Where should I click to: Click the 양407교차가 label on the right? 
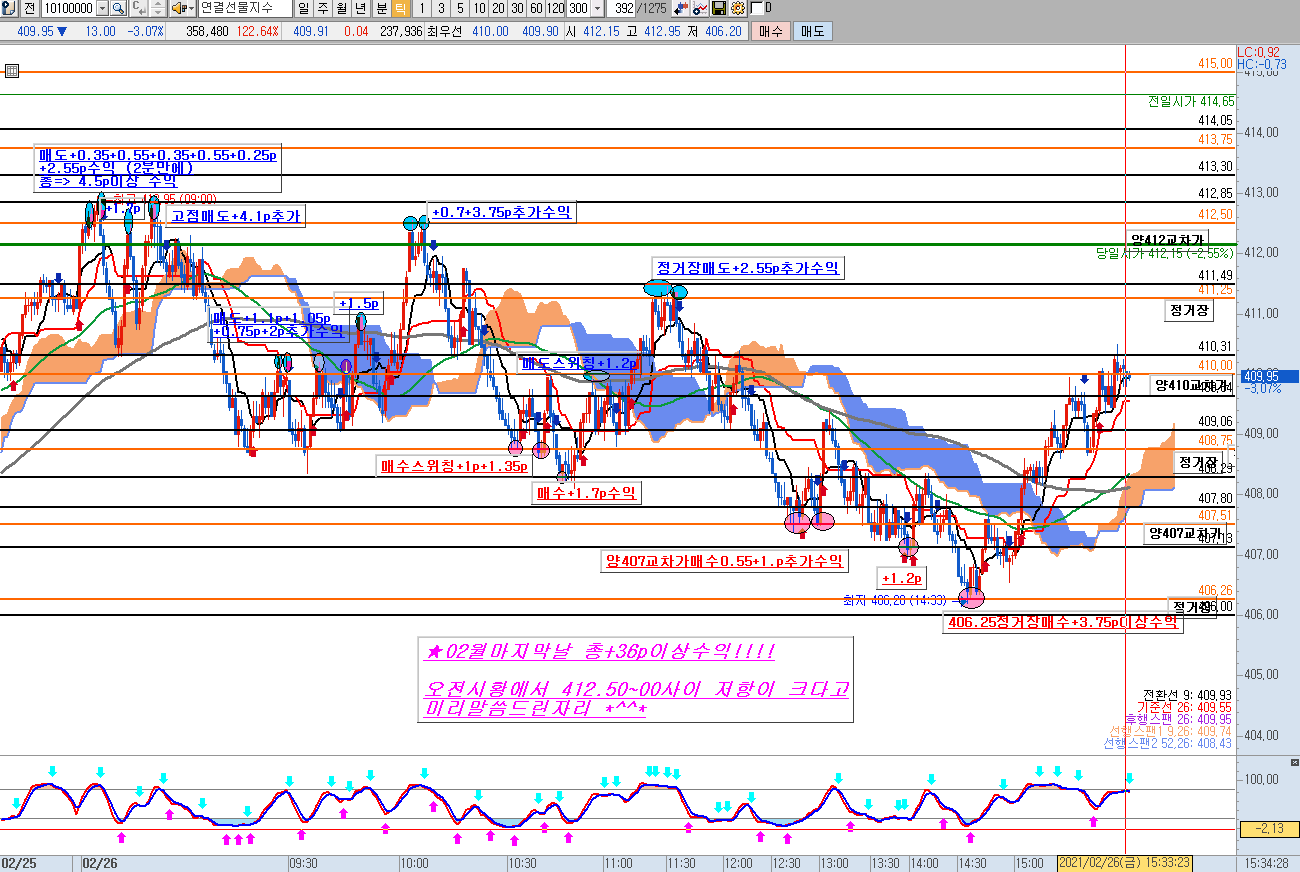[x=1184, y=533]
